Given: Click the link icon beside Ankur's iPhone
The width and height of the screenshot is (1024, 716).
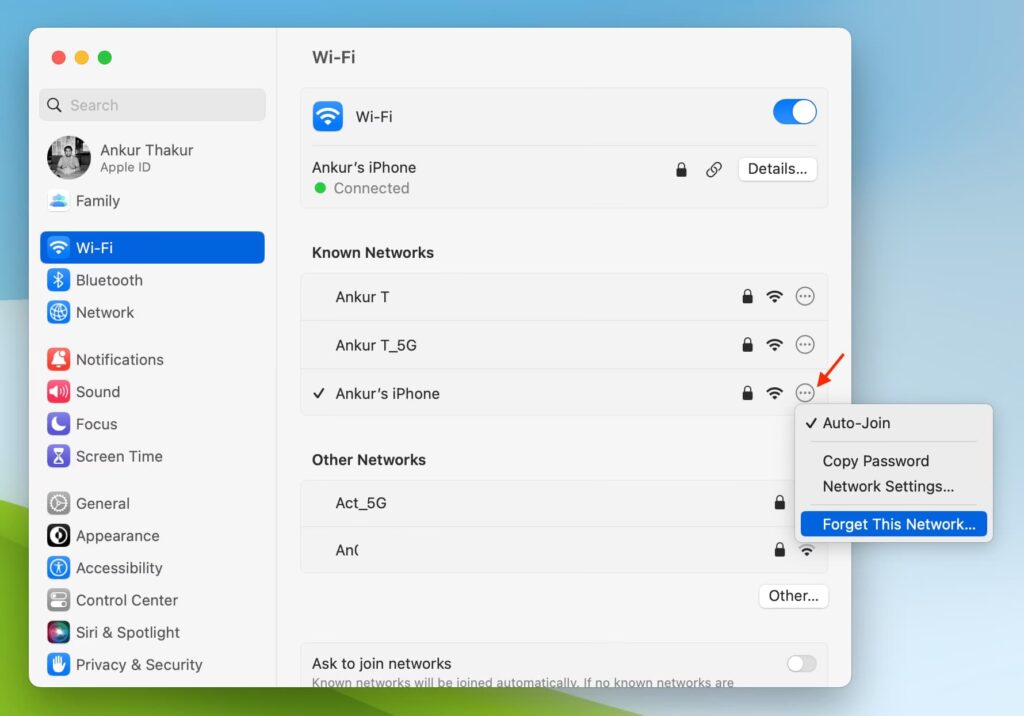Looking at the screenshot, I should [x=714, y=170].
